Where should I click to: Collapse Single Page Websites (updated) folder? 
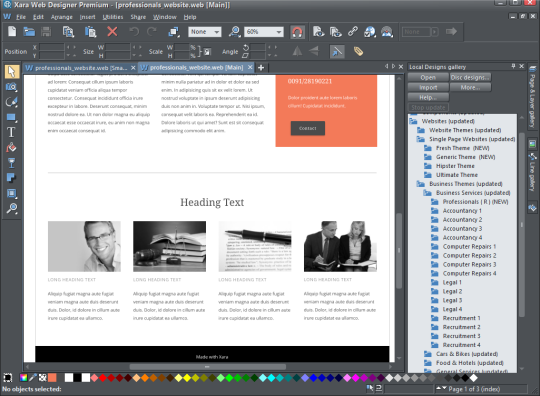[420, 139]
